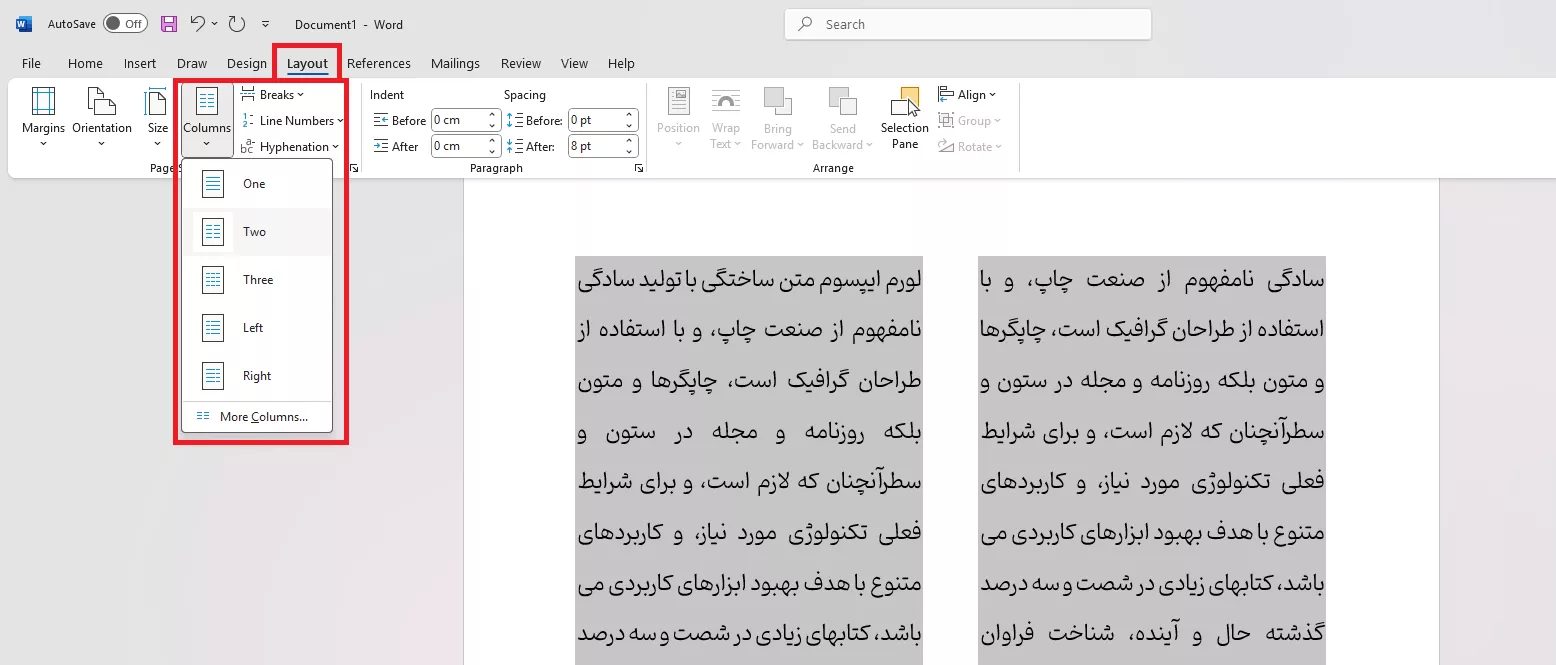The image size is (1556, 665).
Task: Open the Undo history dropdown arrow
Action: pyautogui.click(x=215, y=24)
